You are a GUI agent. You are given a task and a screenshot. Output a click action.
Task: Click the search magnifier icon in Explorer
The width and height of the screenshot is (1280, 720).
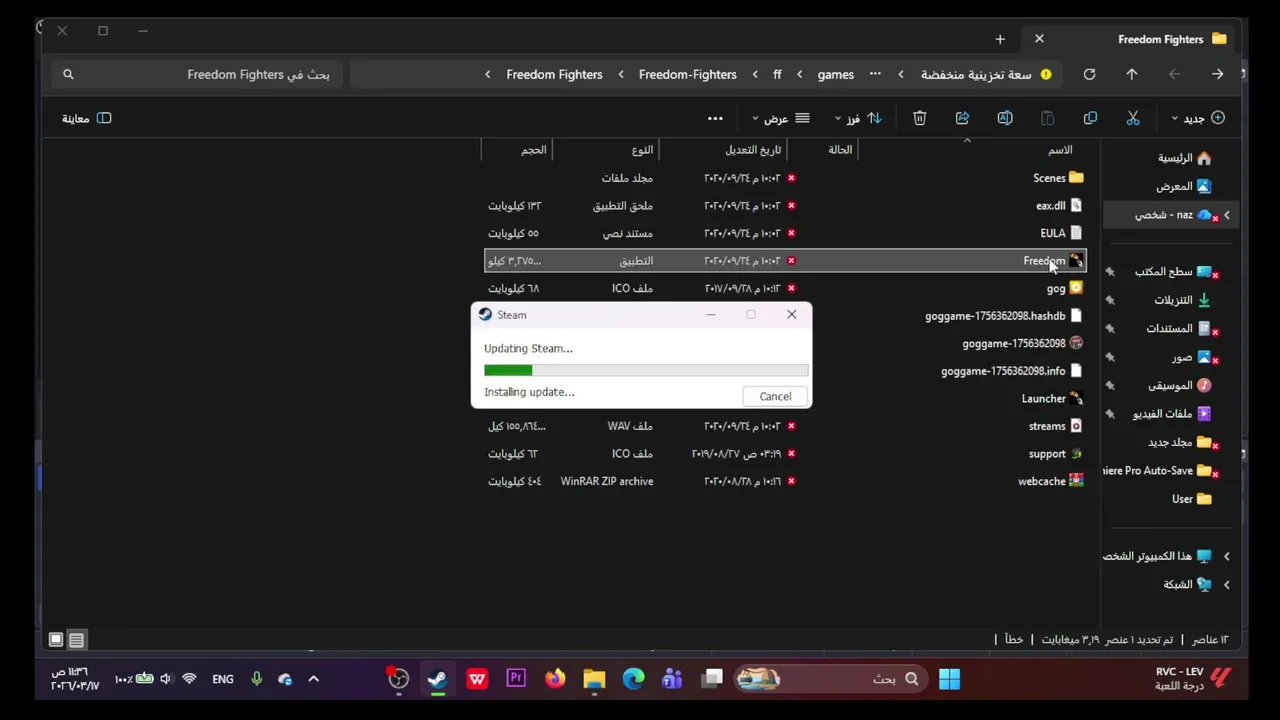click(x=68, y=74)
